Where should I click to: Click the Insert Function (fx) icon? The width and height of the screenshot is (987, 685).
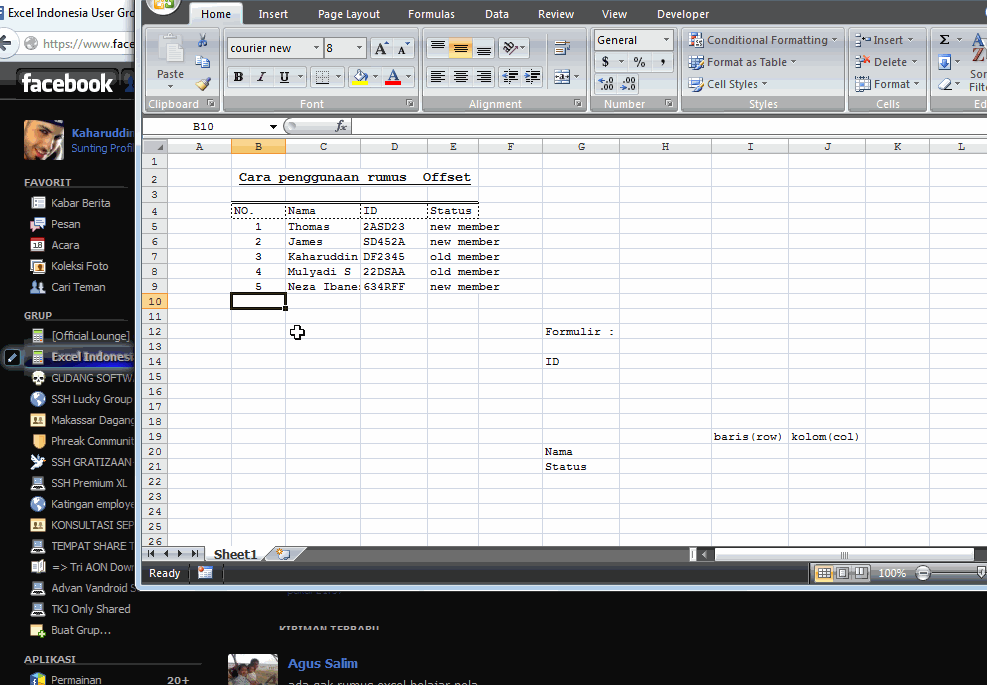tap(341, 126)
